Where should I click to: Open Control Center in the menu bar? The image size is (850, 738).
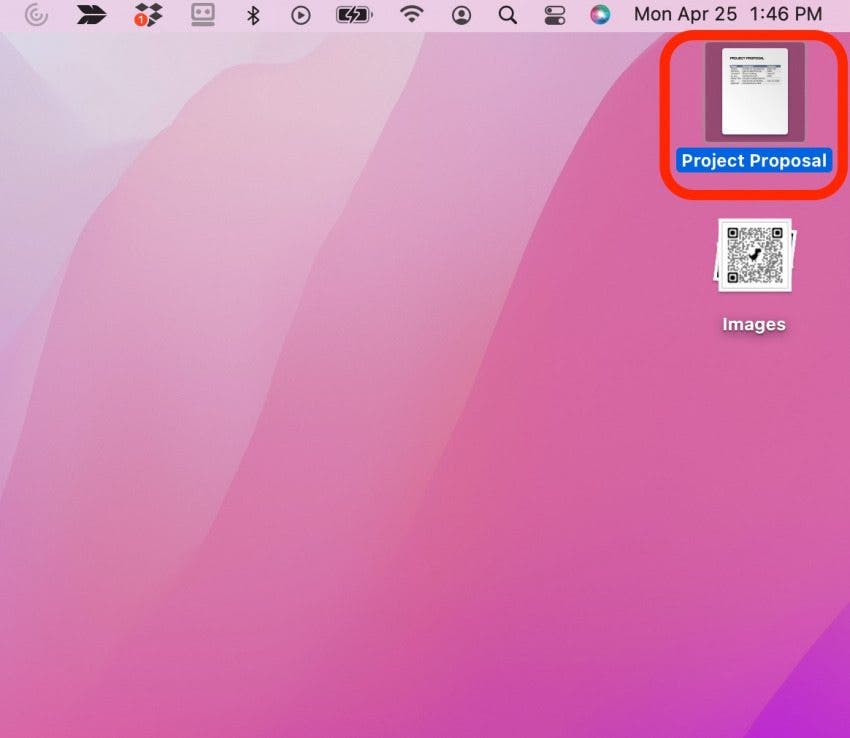(554, 15)
